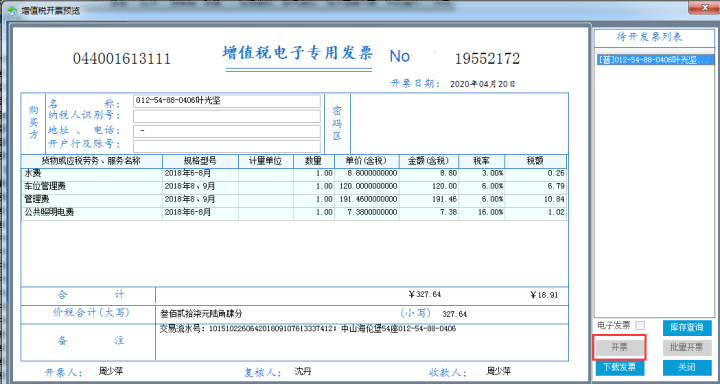720x384 pixels.
Task: Click the 地址、电话 input field
Action: [227, 131]
